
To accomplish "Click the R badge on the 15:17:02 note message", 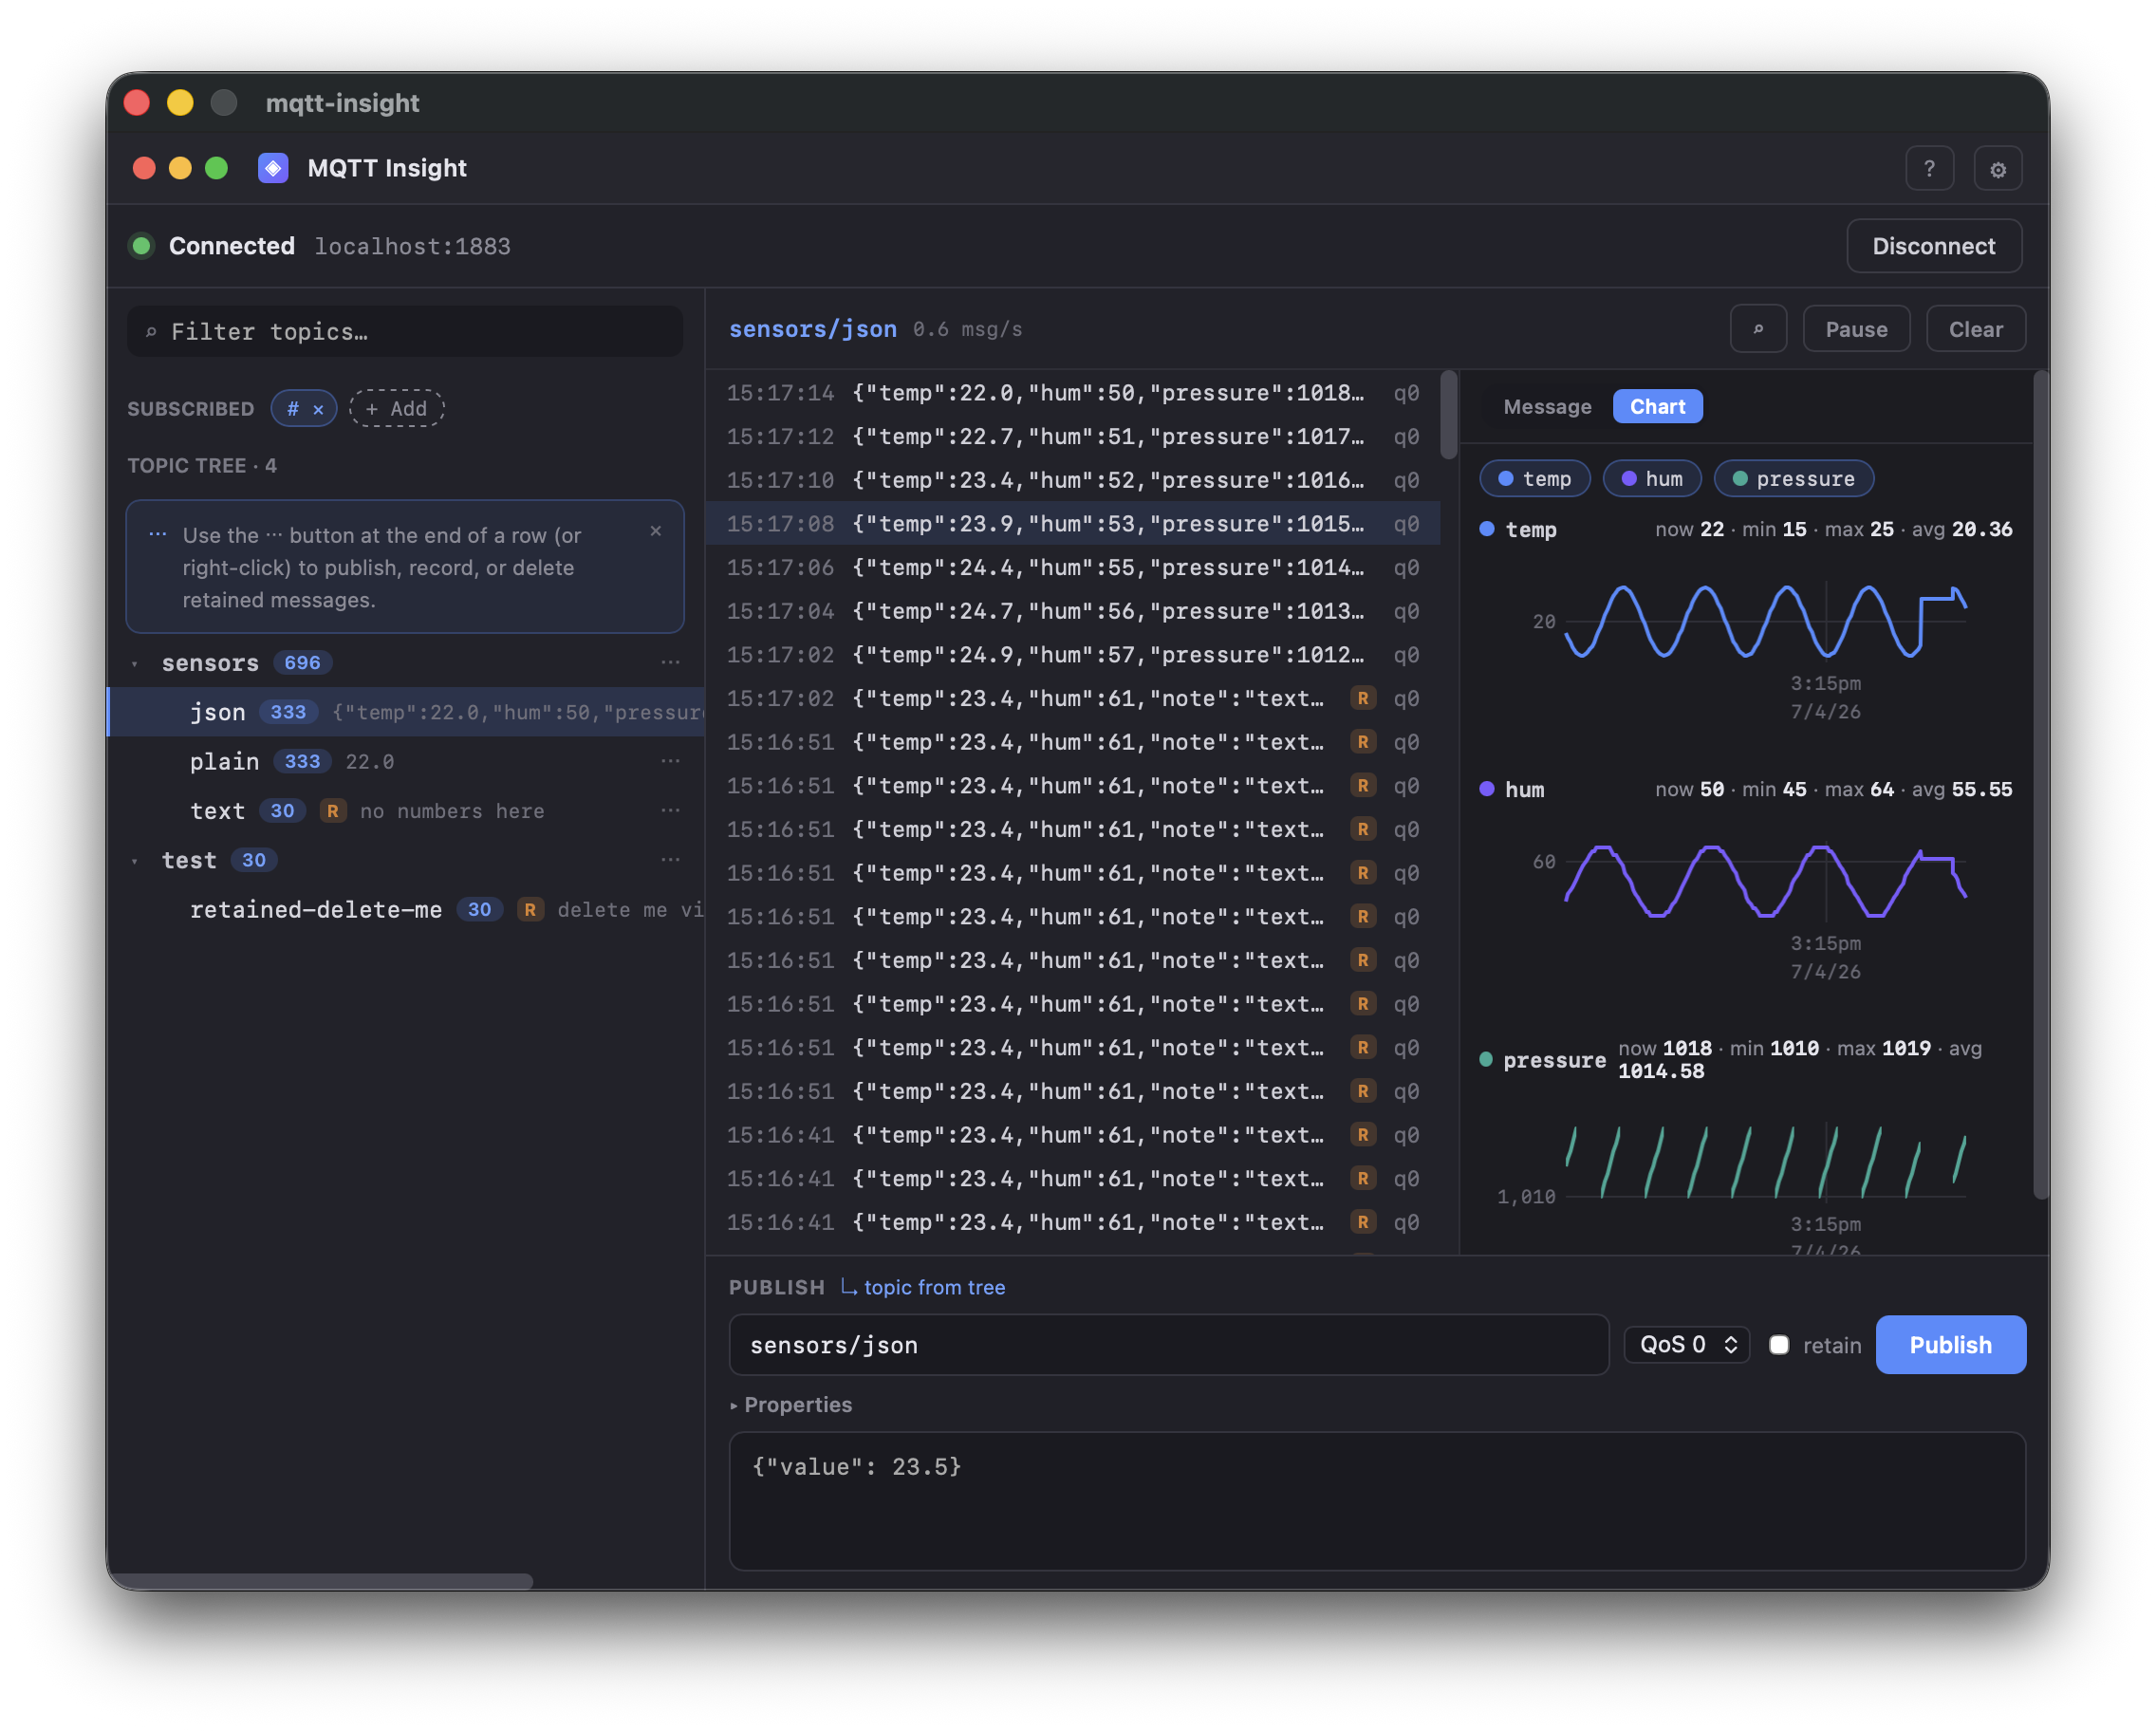I will point(1362,698).
